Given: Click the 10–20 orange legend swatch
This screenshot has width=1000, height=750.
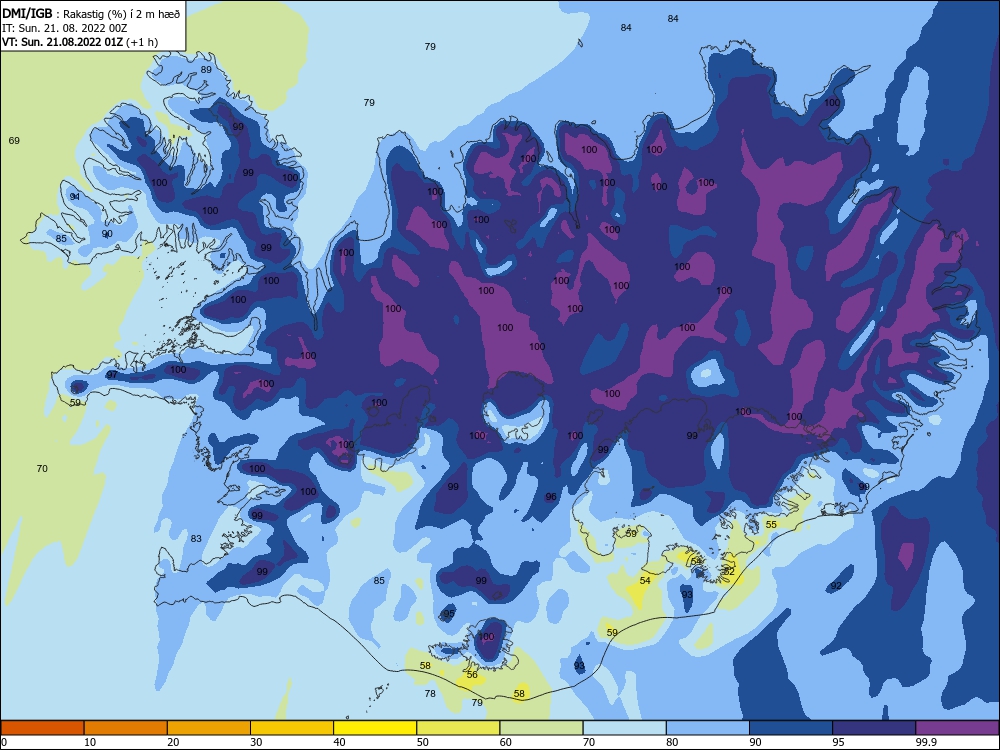Looking at the screenshot, I should tap(126, 728).
